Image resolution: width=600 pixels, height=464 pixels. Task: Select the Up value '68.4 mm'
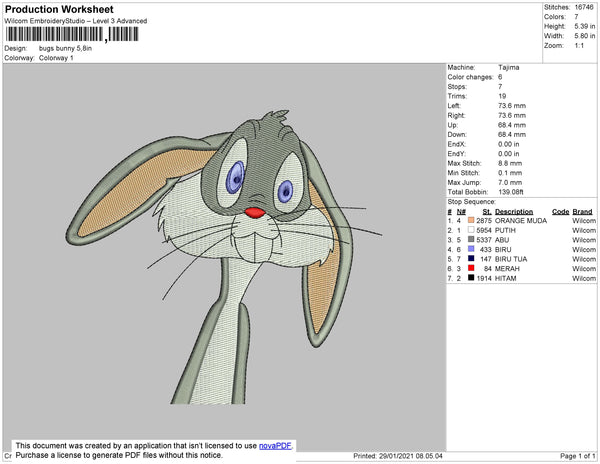point(512,125)
